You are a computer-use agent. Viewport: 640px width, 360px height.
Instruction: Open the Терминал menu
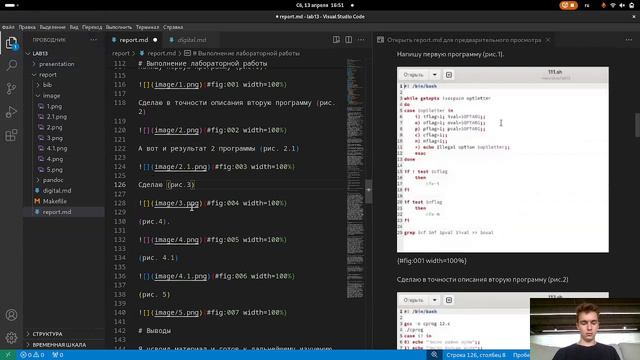tap(147, 27)
